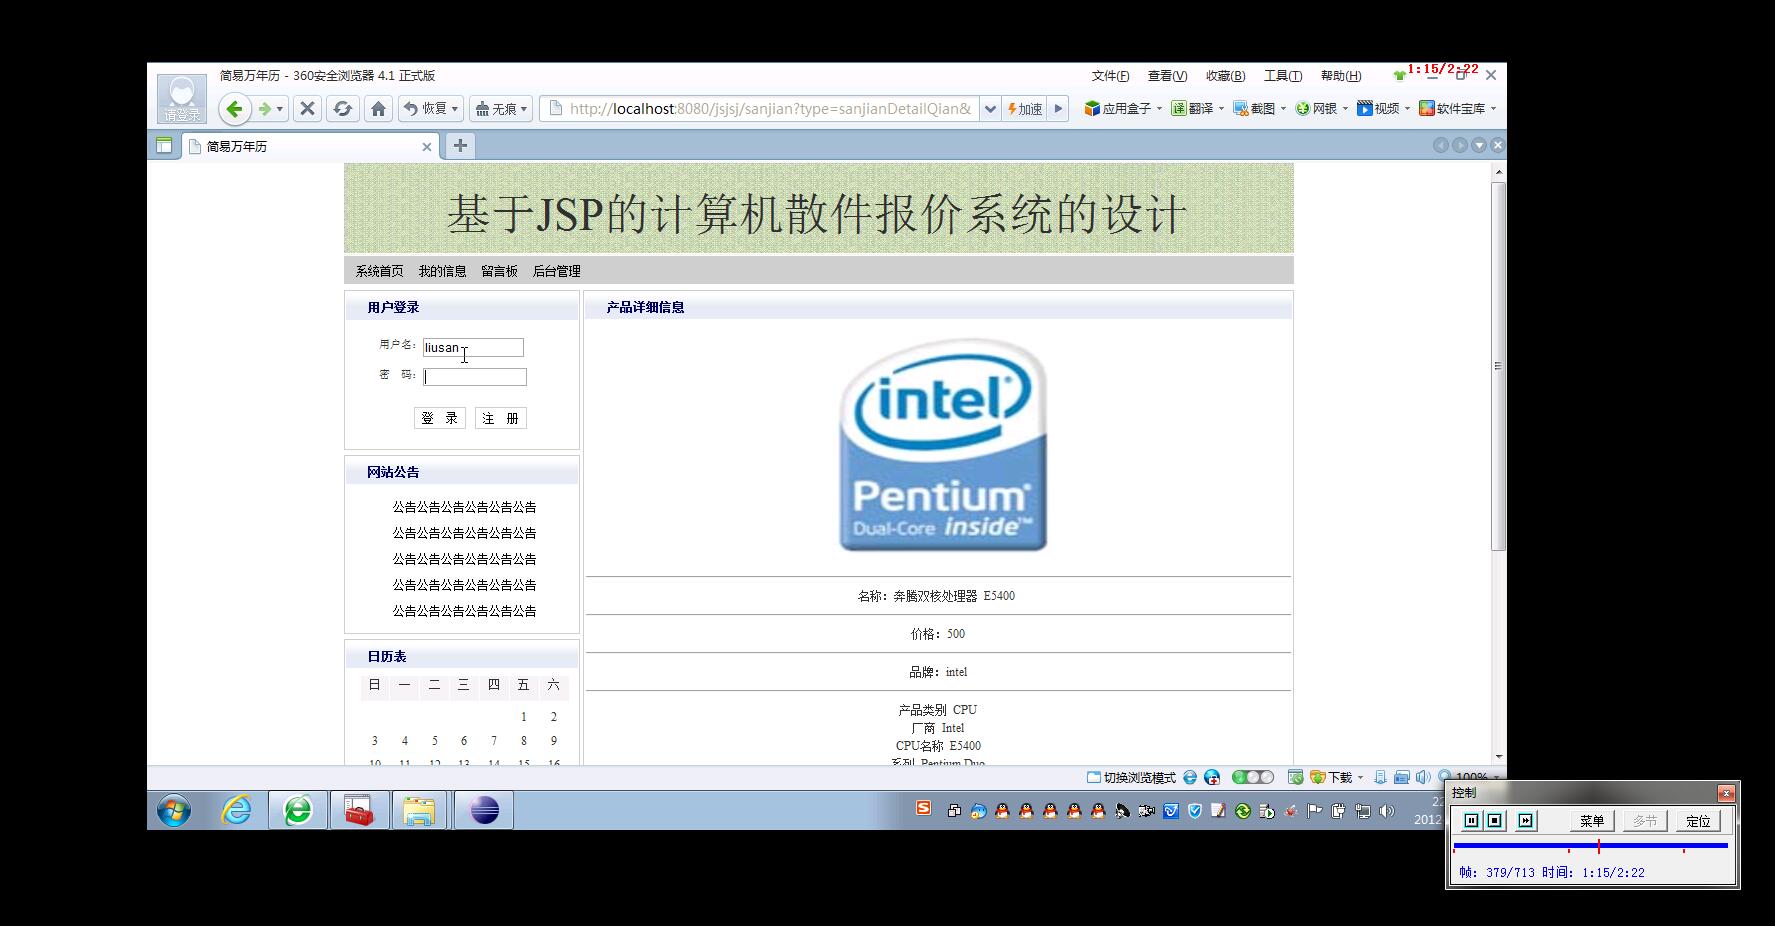Open the 留言板 nav link
This screenshot has width=1775, height=926.
point(499,271)
